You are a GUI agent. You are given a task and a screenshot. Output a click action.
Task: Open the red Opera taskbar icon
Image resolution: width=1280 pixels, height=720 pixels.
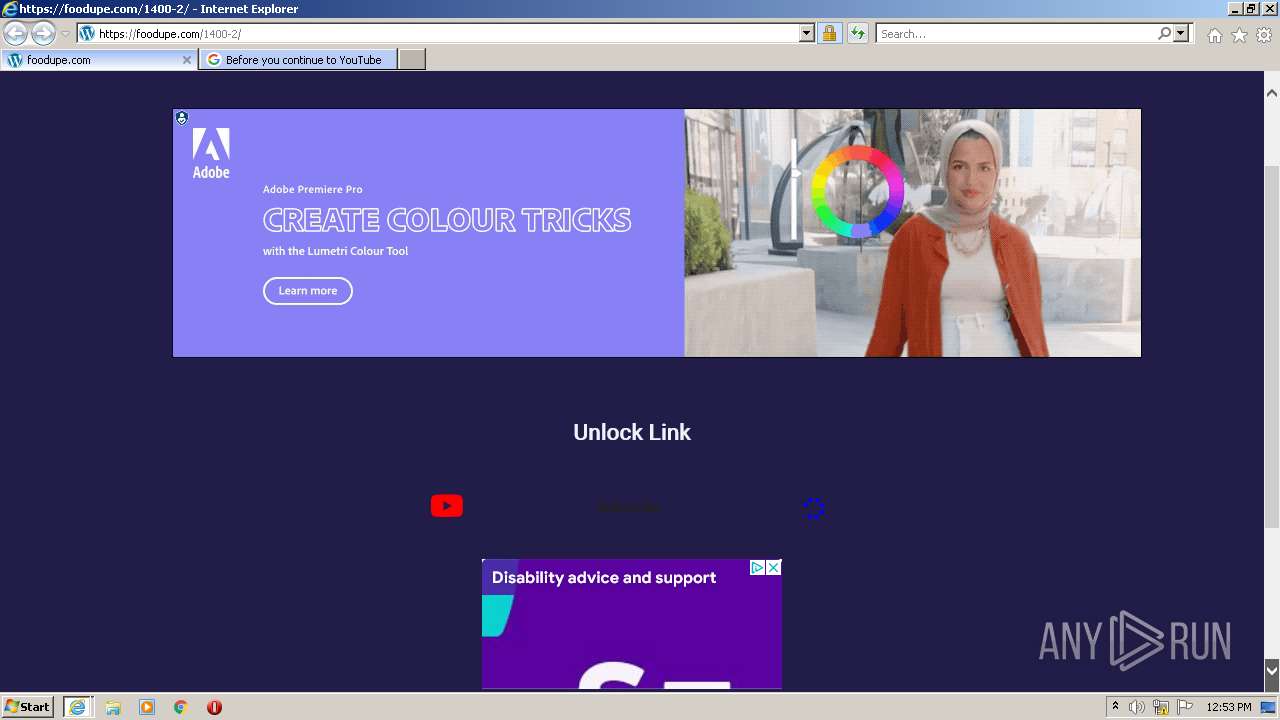coord(214,707)
